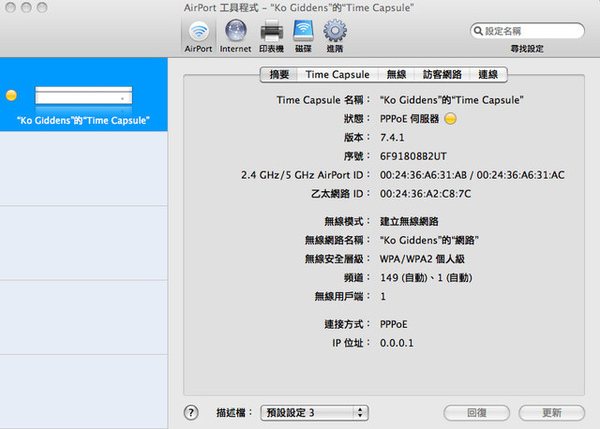
Task: Click the network name "Ko Giddens"的"網路"
Action: tap(429, 240)
